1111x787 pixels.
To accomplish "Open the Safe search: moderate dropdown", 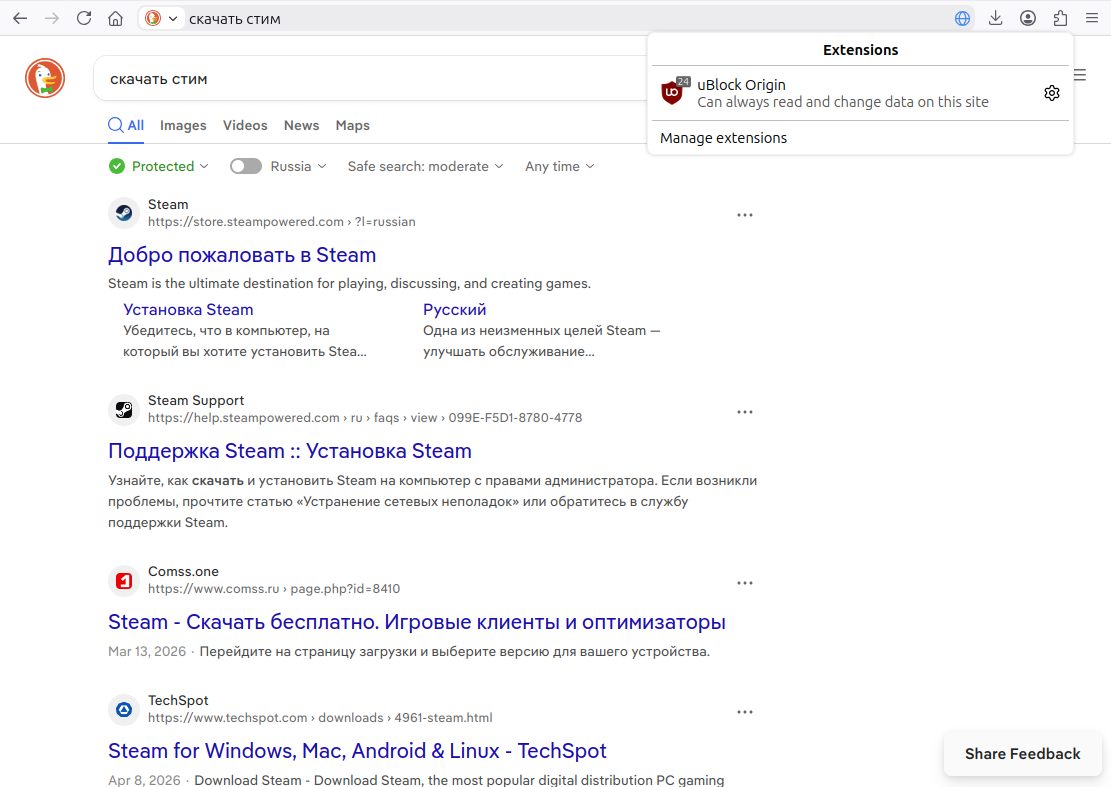I will click(x=425, y=166).
